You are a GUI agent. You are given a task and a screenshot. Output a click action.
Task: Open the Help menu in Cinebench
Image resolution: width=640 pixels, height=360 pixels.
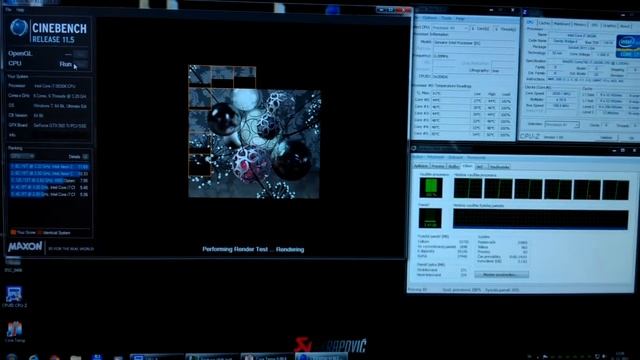[20, 9]
